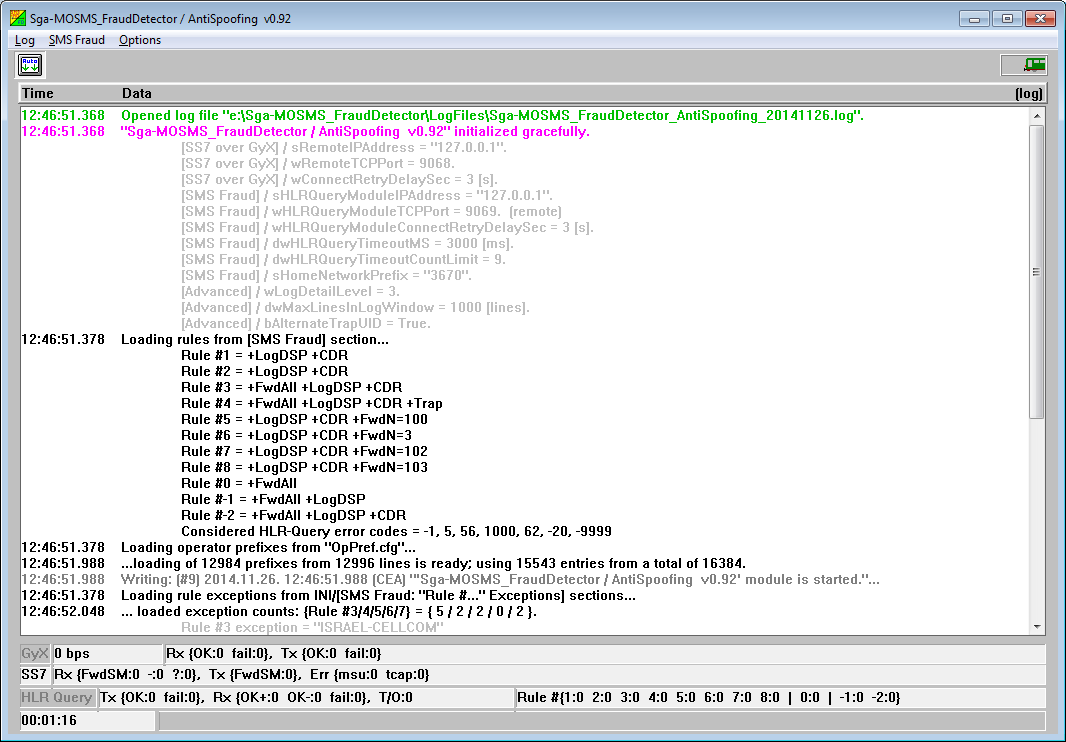This screenshot has height=742, width=1066.
Task: Select the dwHLRQueryTimeoutMS = 3000 line
Action: point(347,243)
